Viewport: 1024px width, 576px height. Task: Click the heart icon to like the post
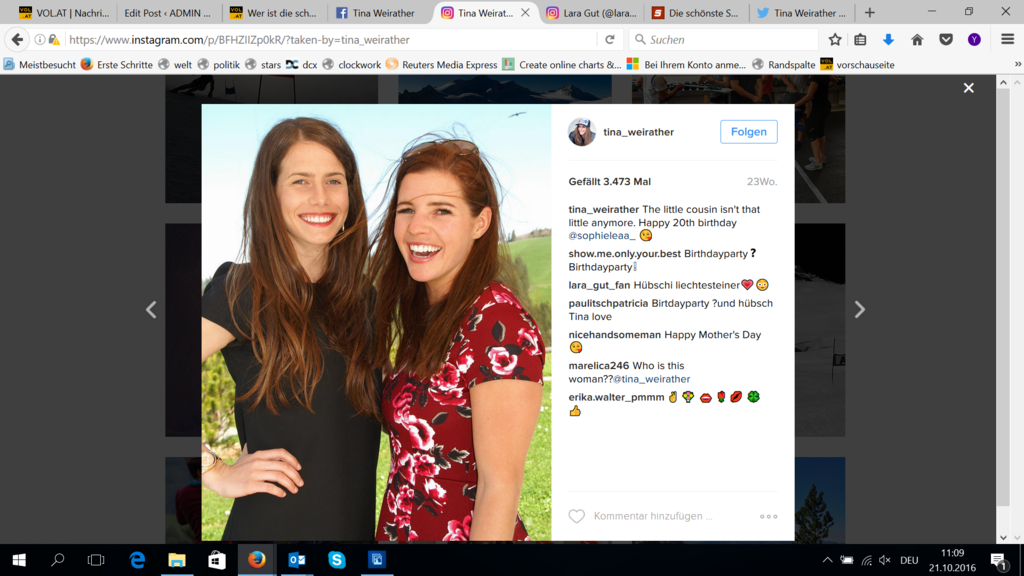(576, 516)
